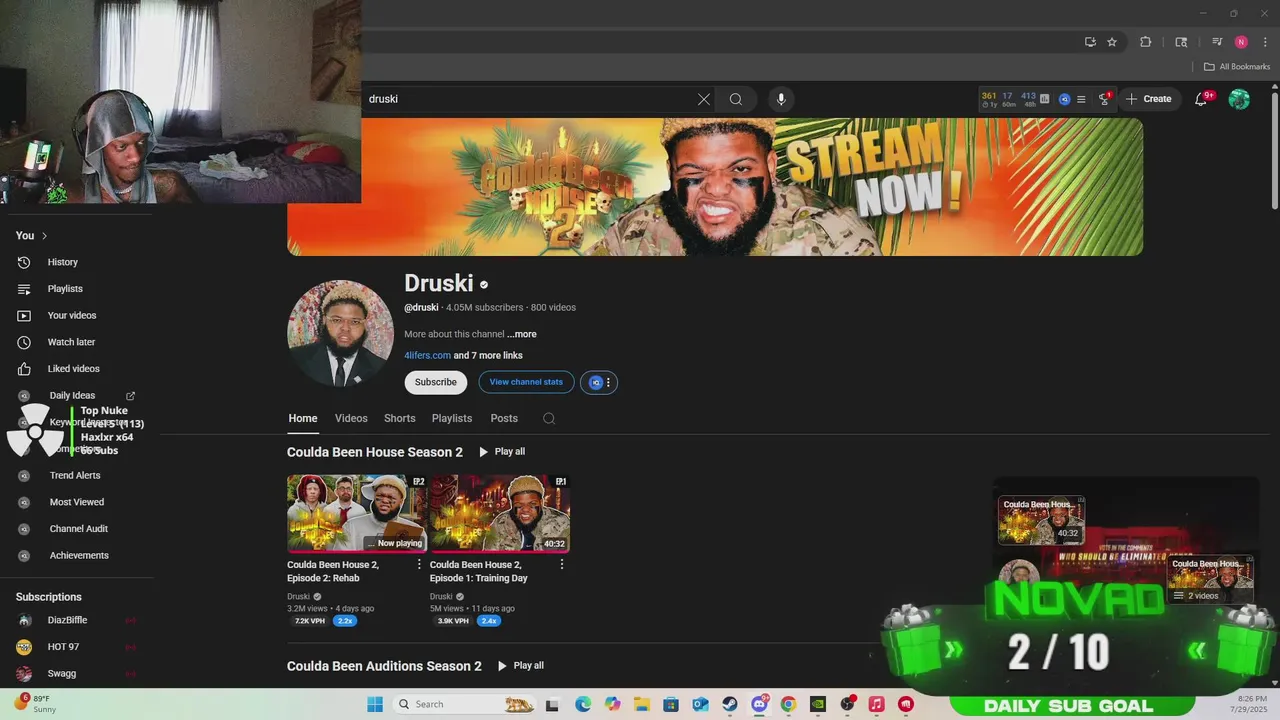Open Most Viewed in sidebar
The image size is (1280, 720).
76,502
